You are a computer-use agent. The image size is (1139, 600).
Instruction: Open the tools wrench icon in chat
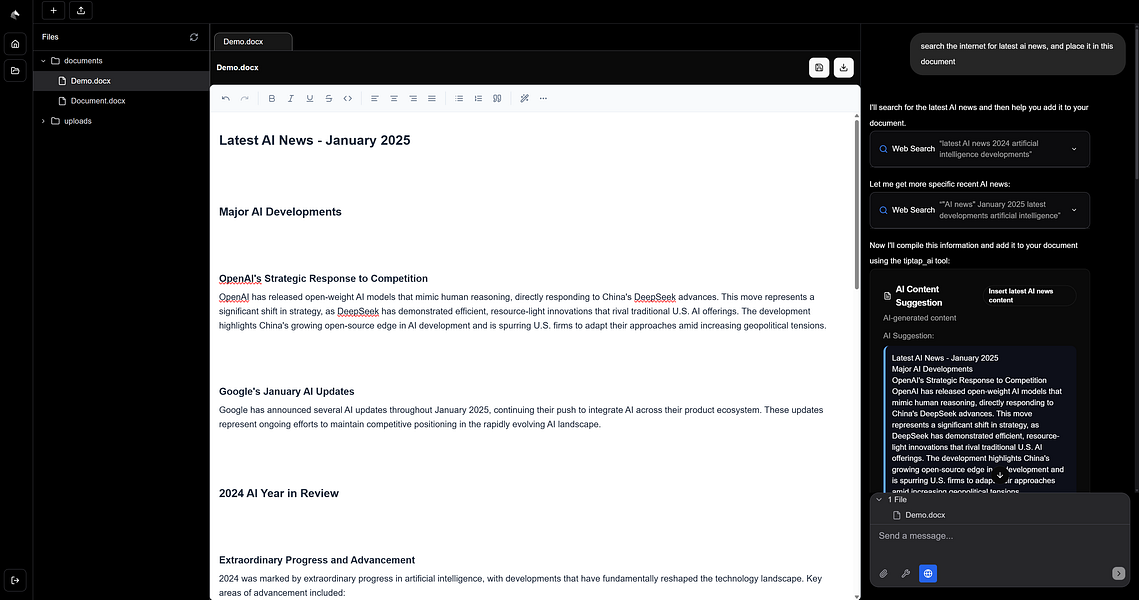[x=905, y=574]
